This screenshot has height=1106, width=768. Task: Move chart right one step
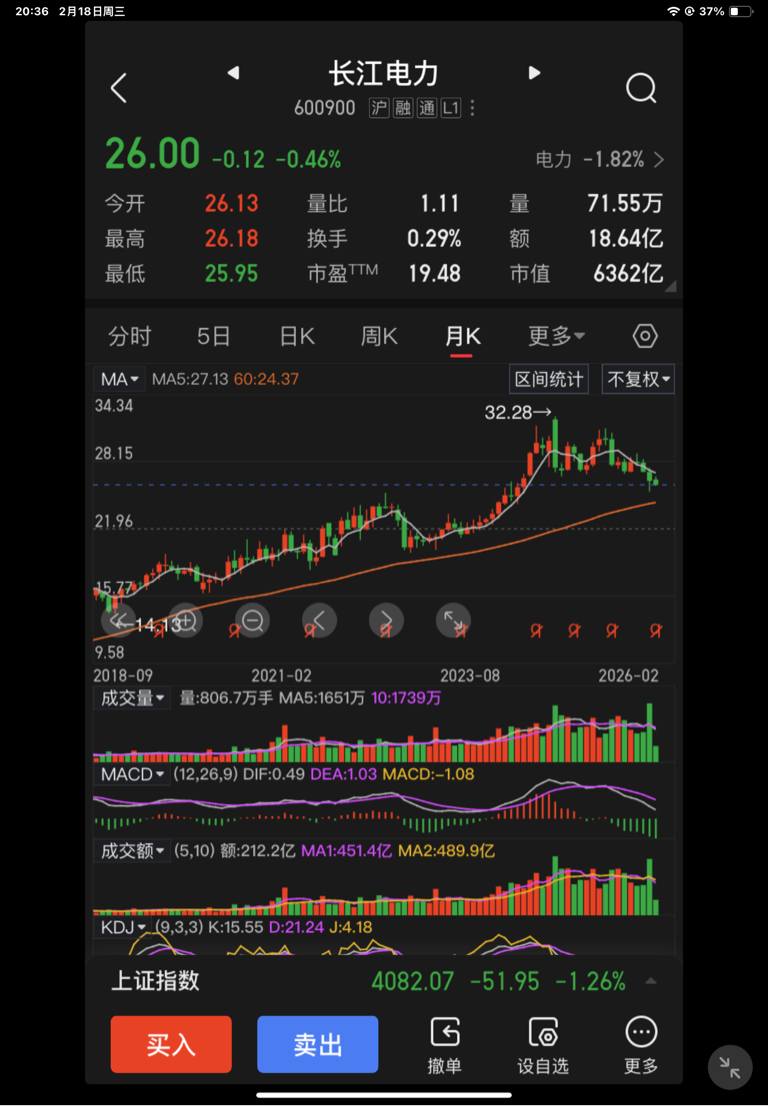click(386, 621)
